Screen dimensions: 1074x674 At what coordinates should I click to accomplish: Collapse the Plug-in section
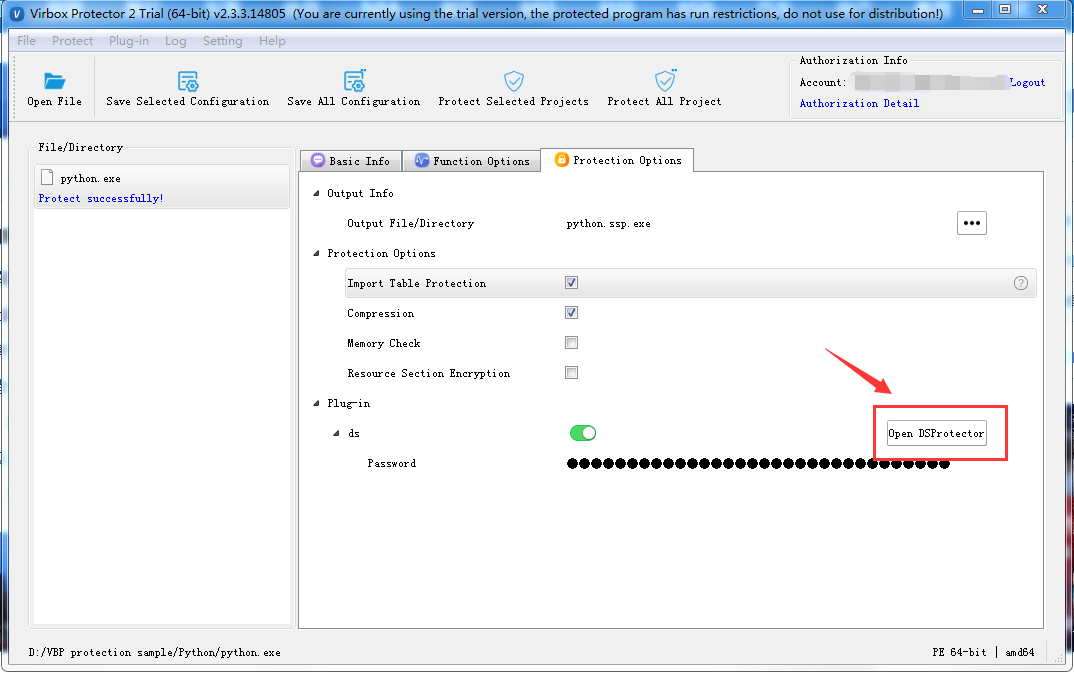click(x=316, y=403)
